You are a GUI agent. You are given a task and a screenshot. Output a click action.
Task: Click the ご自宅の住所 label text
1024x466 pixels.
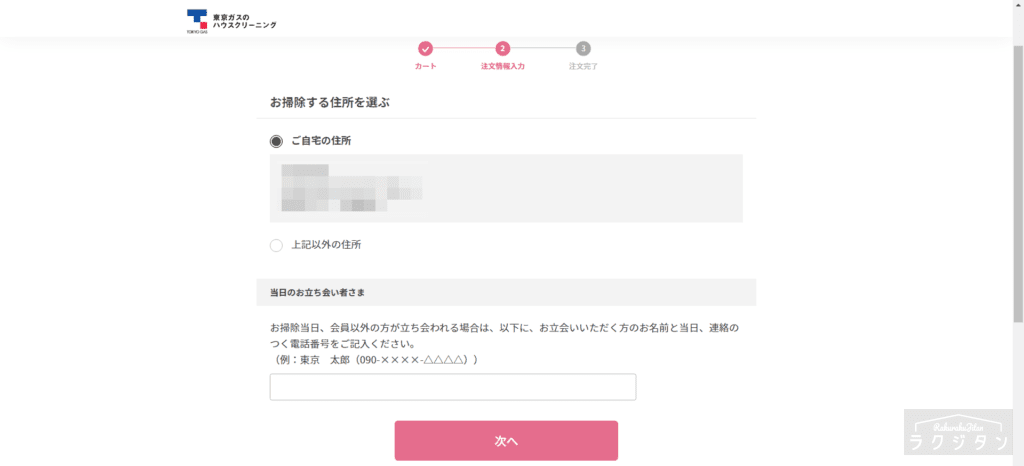coord(321,141)
